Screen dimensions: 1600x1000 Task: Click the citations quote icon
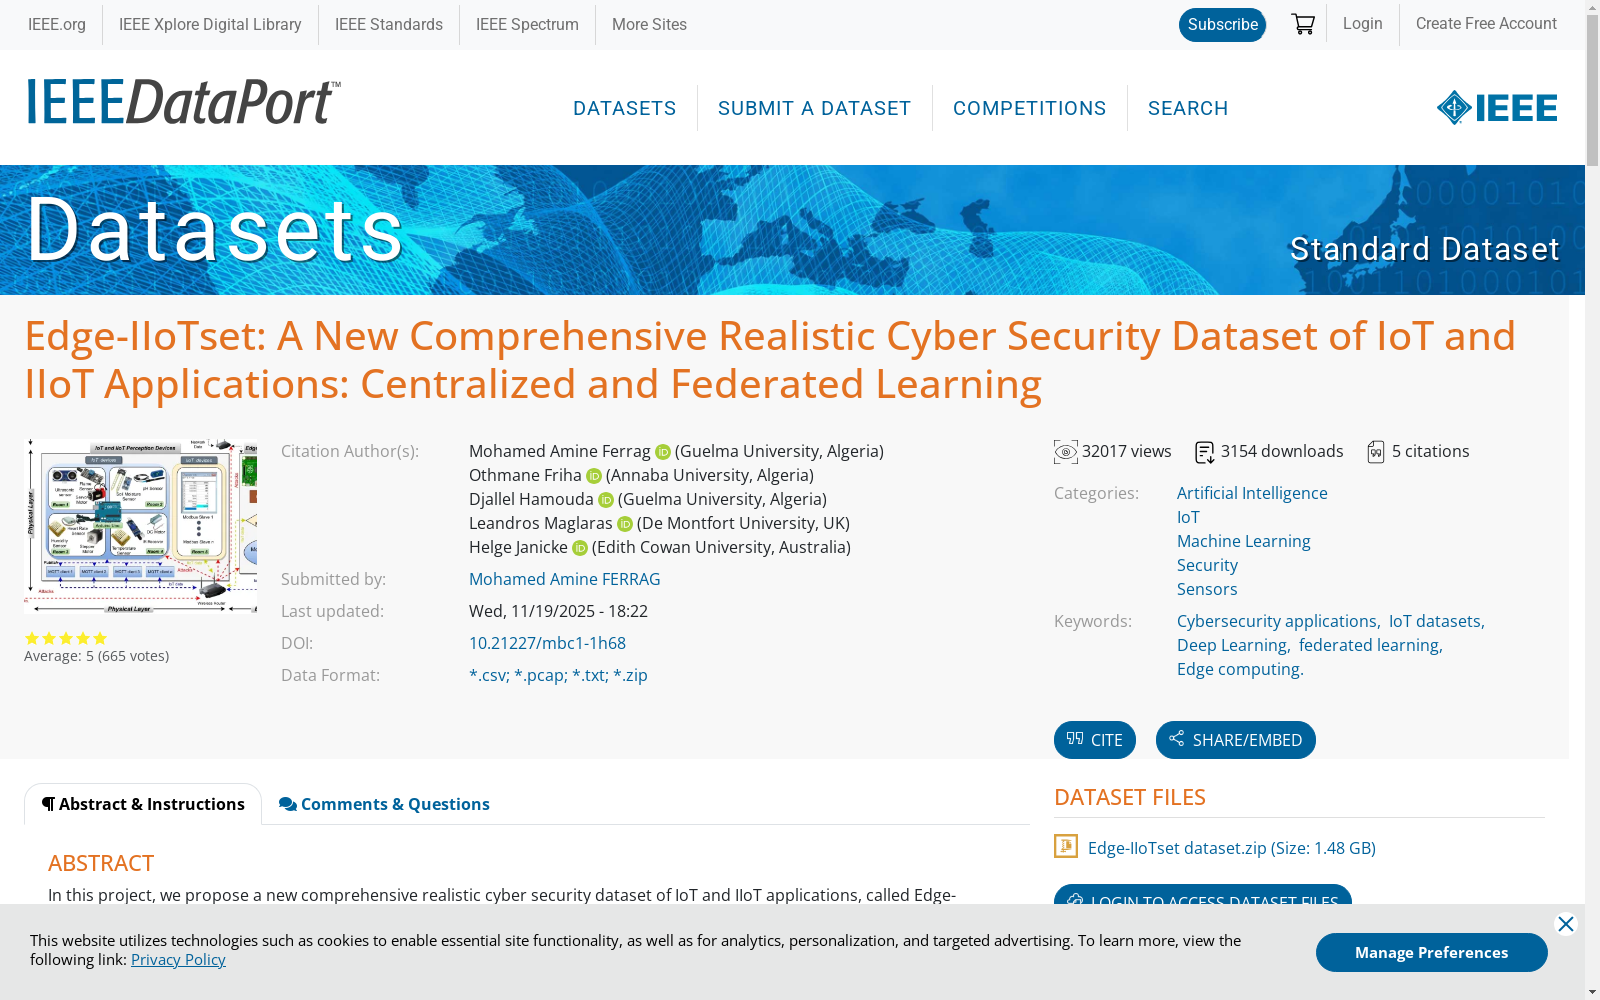(x=1376, y=453)
